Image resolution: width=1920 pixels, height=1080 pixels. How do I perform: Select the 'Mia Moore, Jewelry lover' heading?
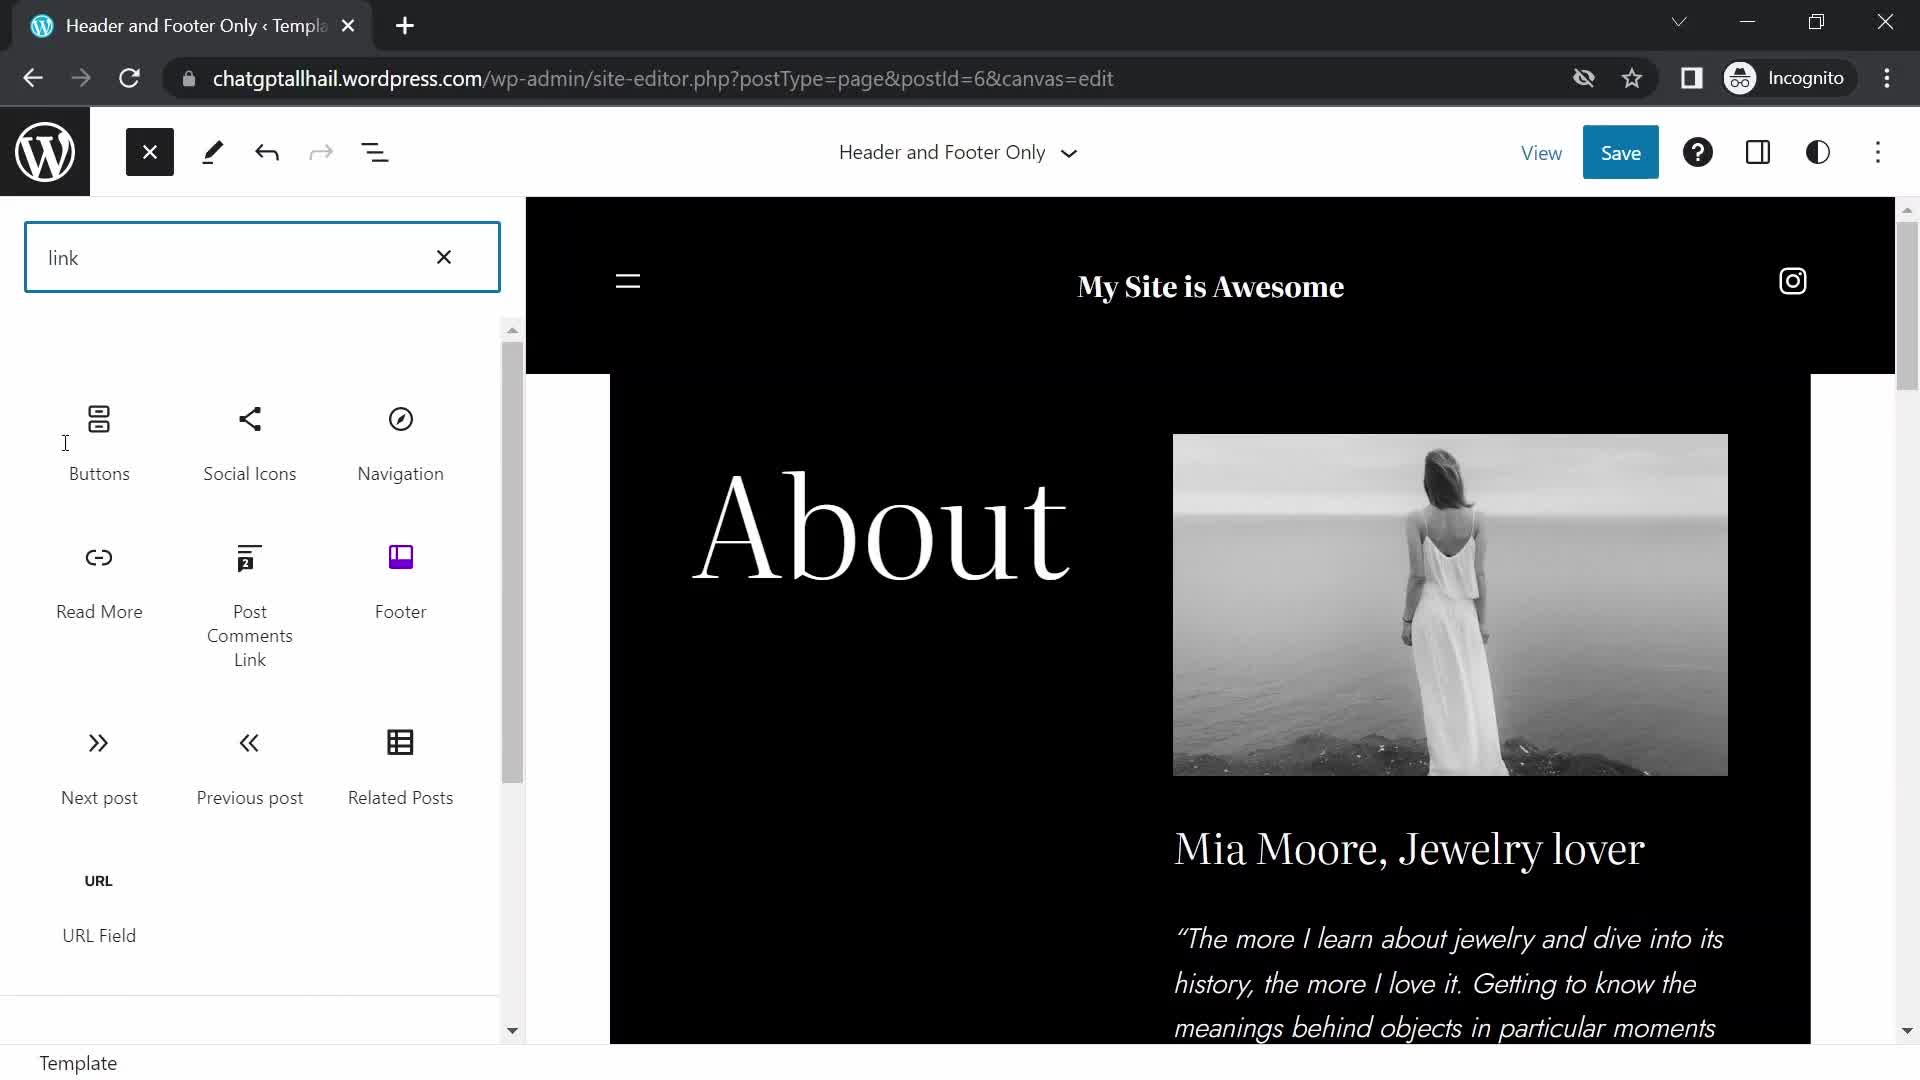point(1408,849)
